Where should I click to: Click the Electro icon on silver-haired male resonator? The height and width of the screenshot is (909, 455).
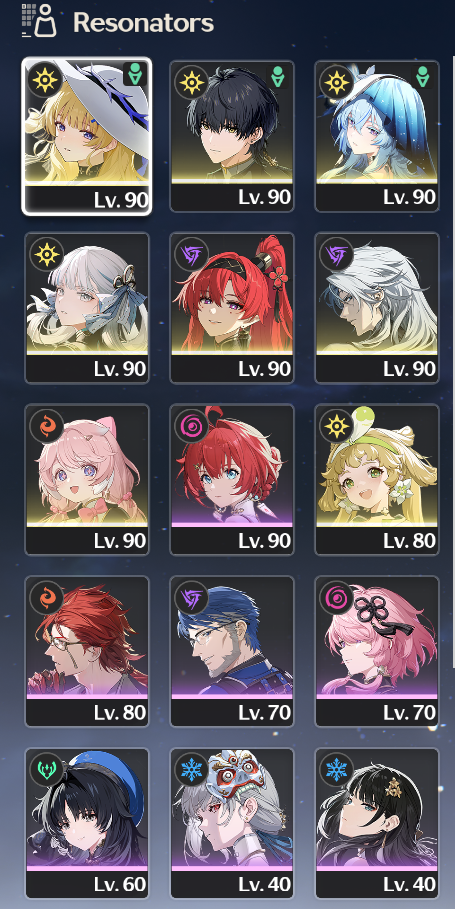click(x=336, y=253)
